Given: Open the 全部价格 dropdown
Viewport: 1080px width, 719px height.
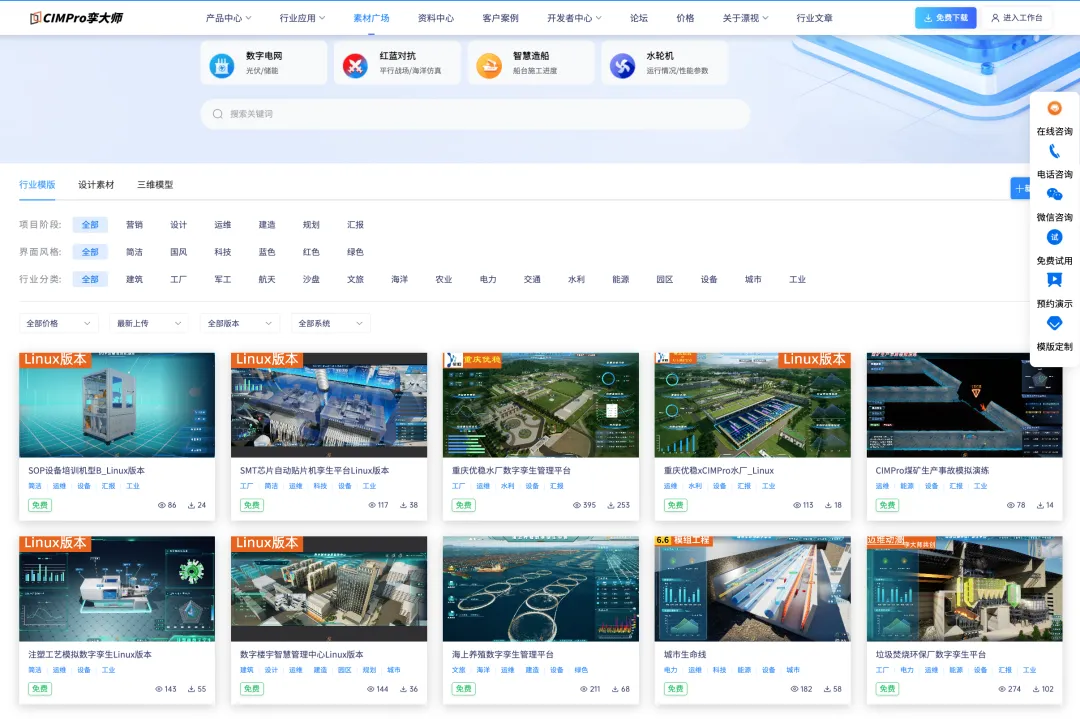Looking at the screenshot, I should 59,323.
